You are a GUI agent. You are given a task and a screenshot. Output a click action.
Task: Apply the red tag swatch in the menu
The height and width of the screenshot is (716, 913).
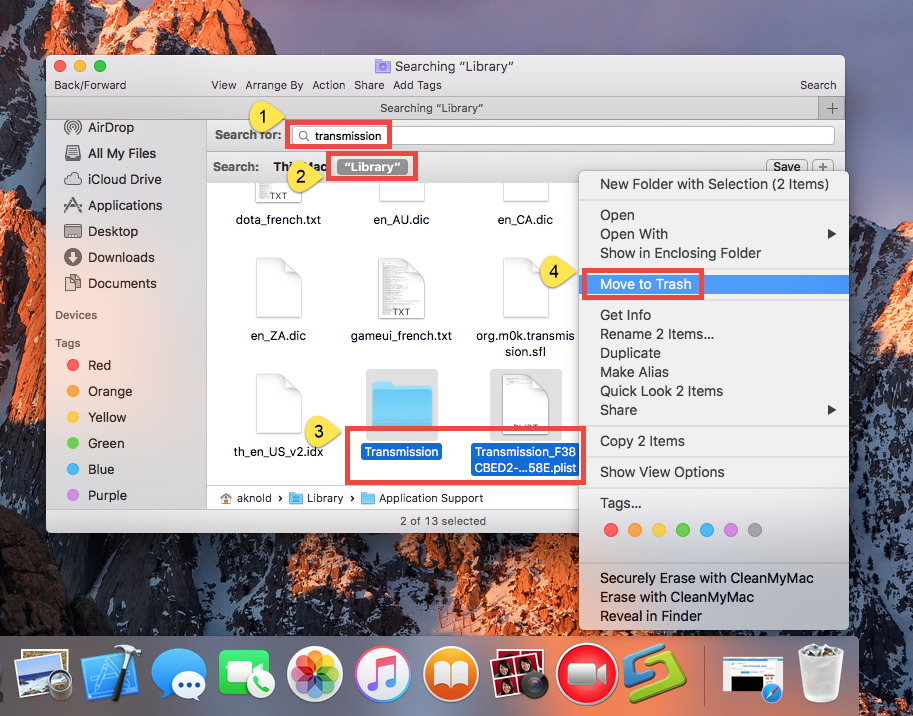coord(610,530)
